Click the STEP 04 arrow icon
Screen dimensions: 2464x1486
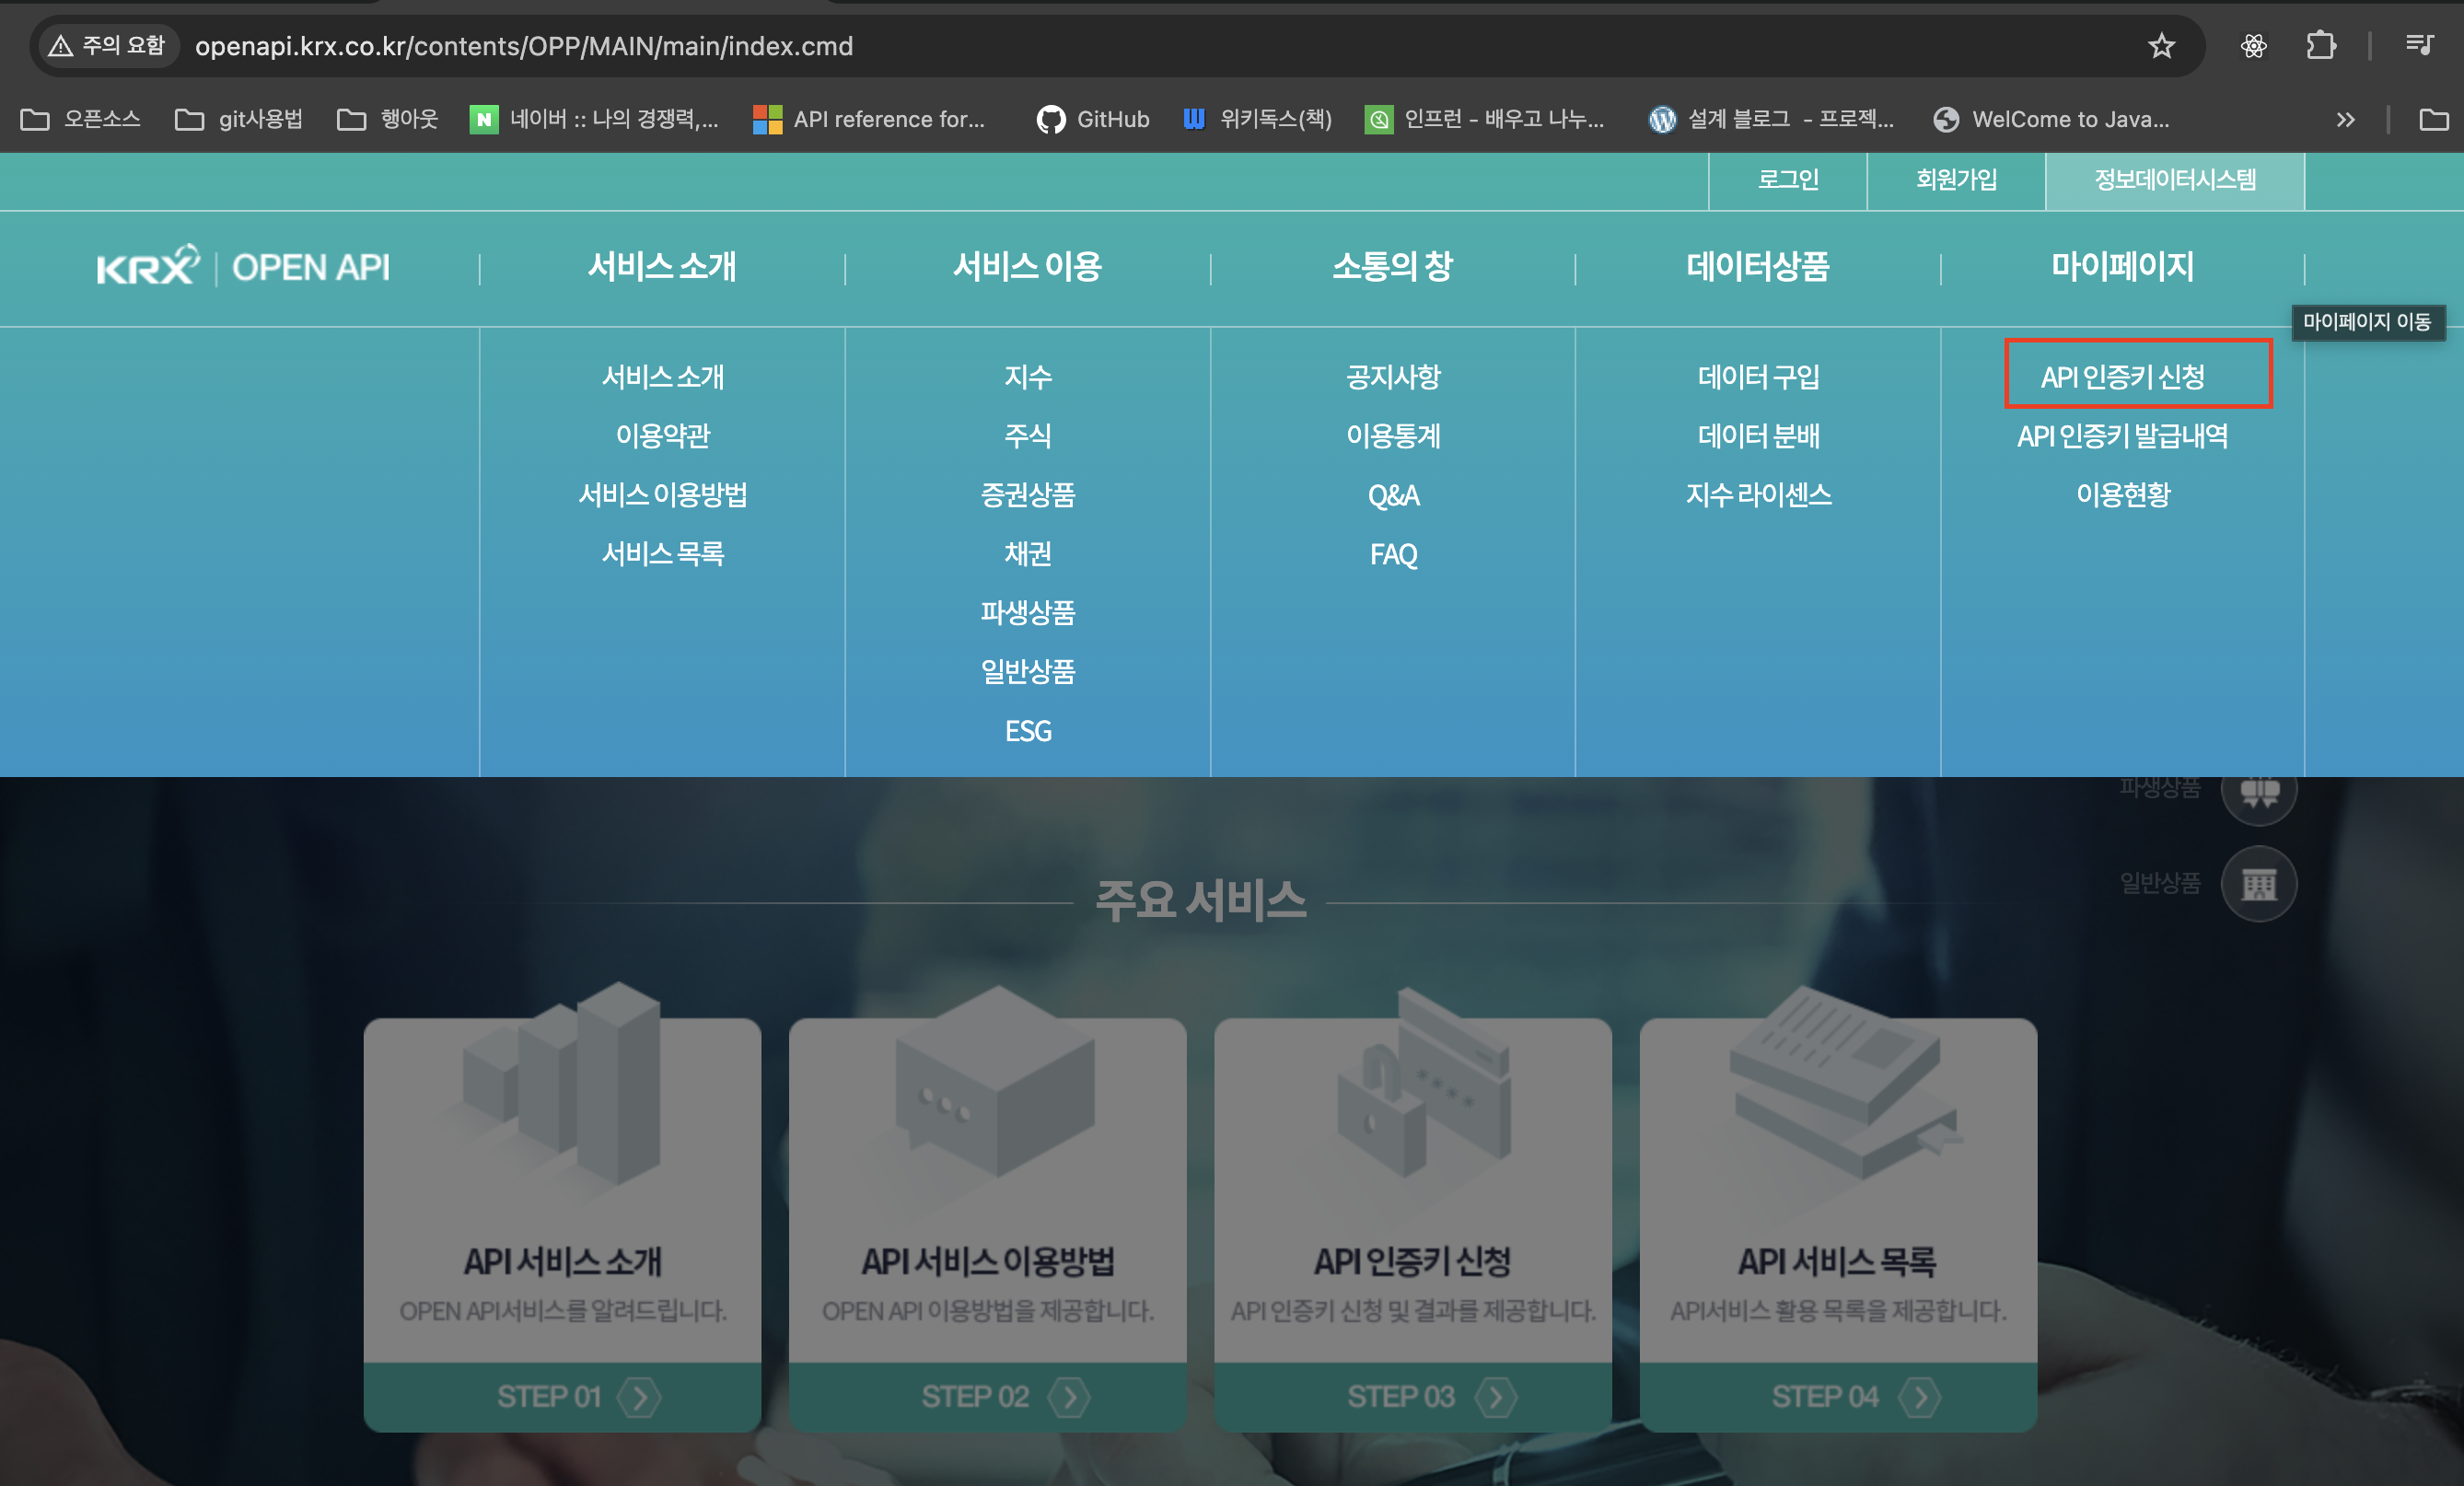pyautogui.click(x=1920, y=1396)
